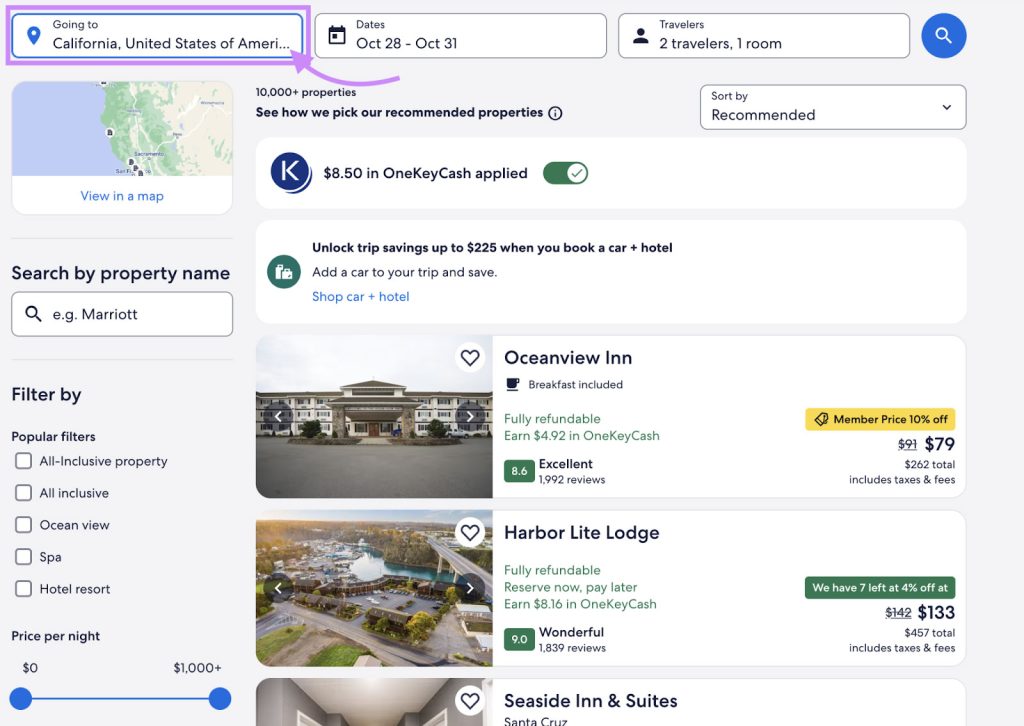Follow the Shop car + hotel link
The image size is (1024, 726).
coord(360,296)
